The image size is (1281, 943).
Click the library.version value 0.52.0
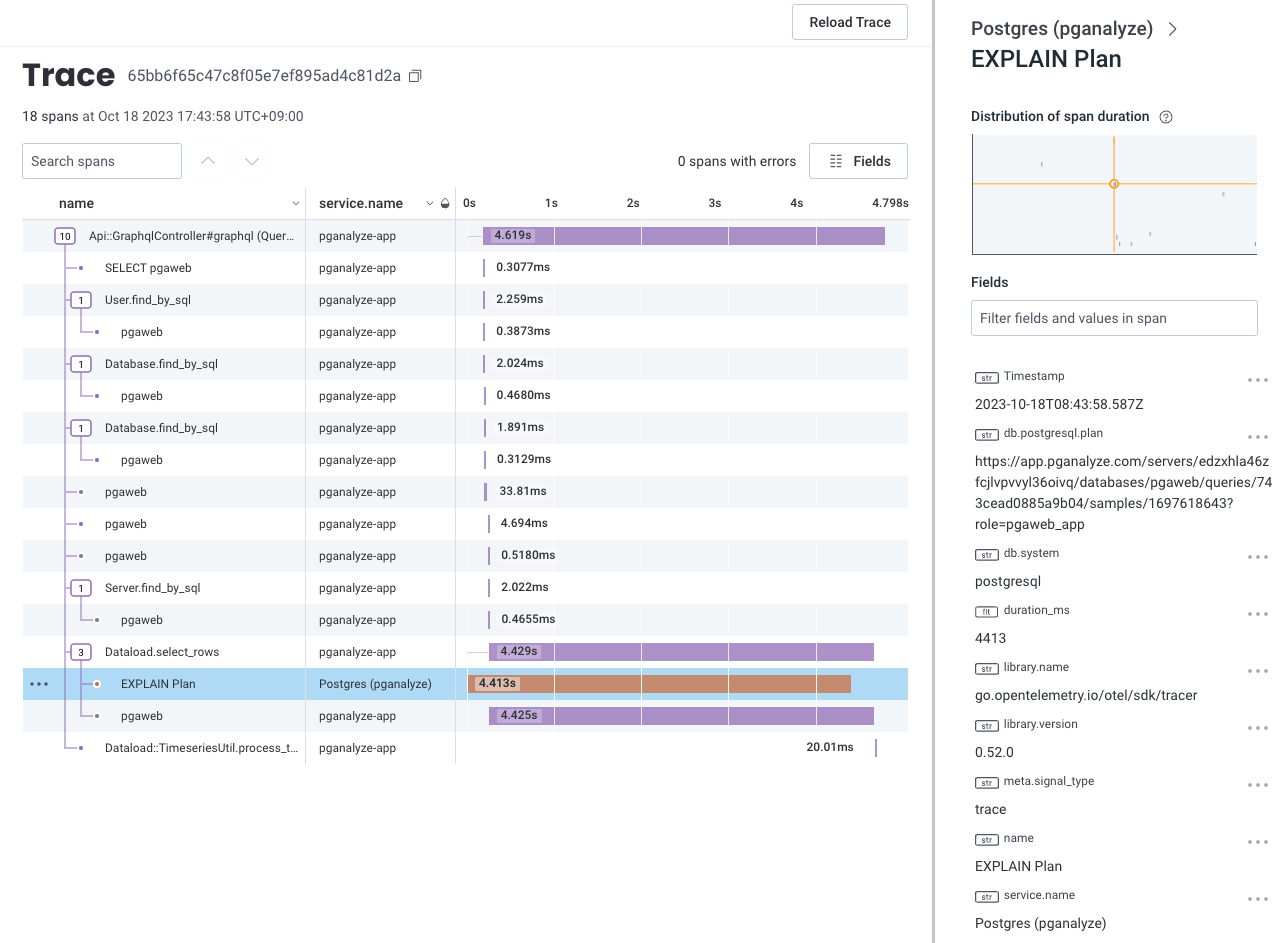coord(994,752)
